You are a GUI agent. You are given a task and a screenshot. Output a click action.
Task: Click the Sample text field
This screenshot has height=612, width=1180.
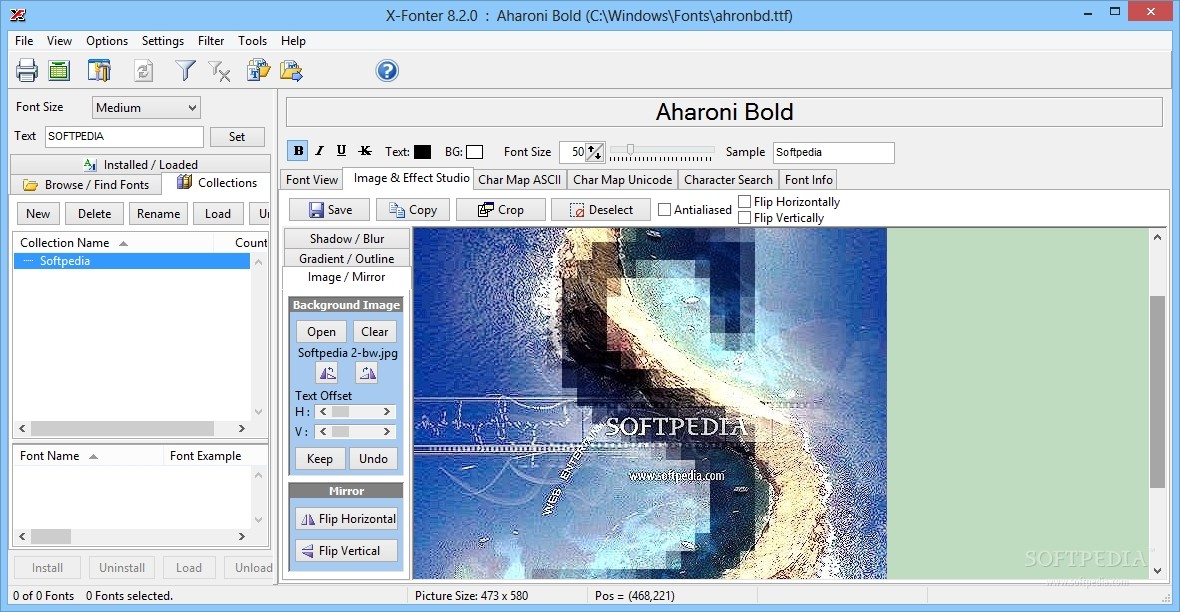834,152
